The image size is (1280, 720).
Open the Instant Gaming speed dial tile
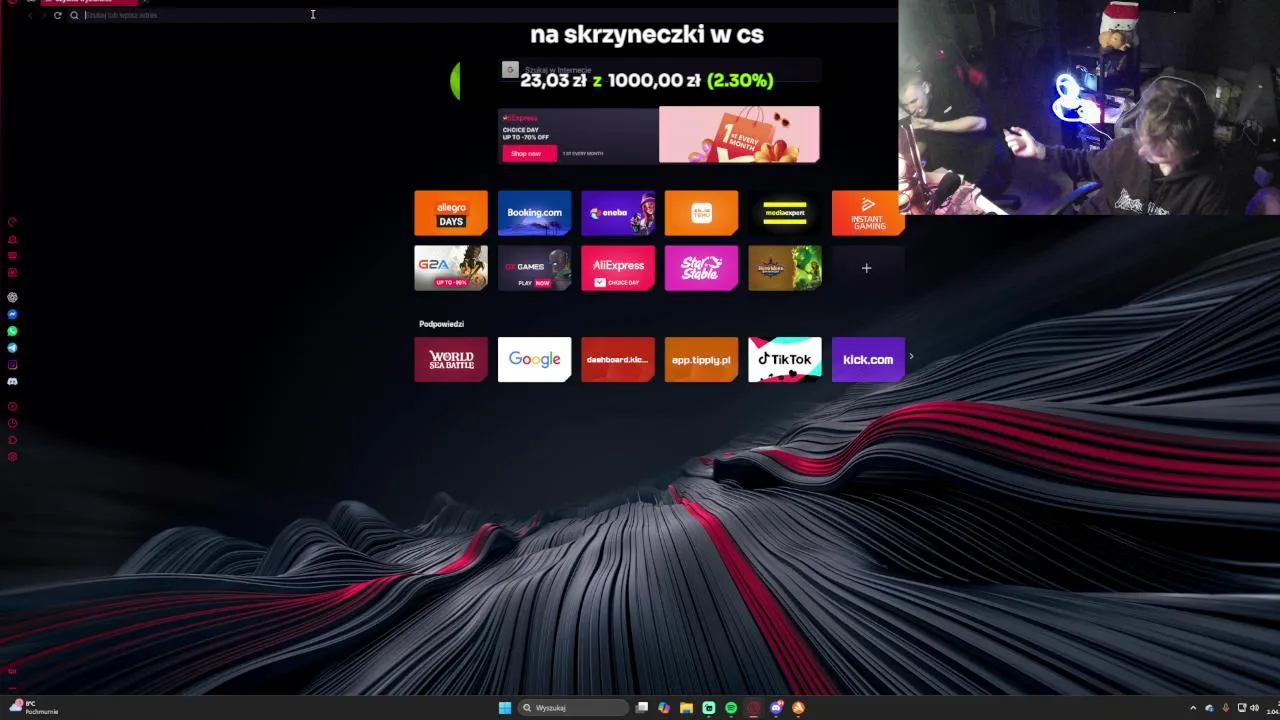pos(868,213)
